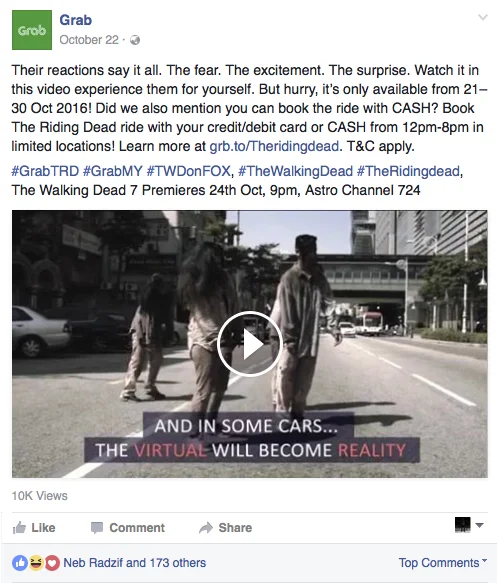Expand the post-as profile selector dropdown
The width and height of the screenshot is (497, 583).
tap(469, 525)
